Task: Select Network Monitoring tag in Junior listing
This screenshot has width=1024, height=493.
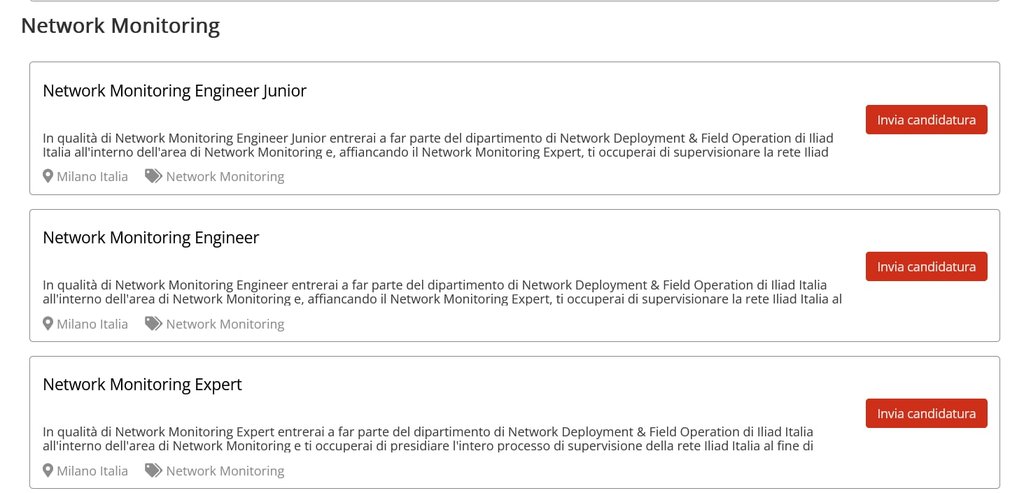Action: 225,177
